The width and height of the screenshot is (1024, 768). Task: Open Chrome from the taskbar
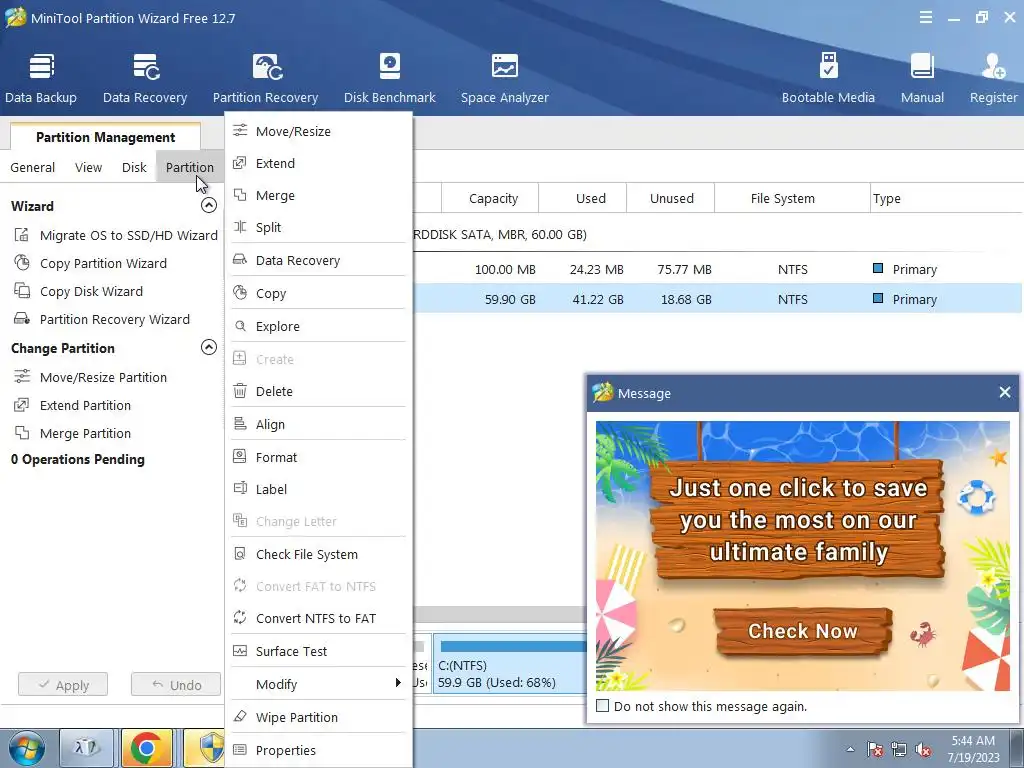click(x=147, y=748)
